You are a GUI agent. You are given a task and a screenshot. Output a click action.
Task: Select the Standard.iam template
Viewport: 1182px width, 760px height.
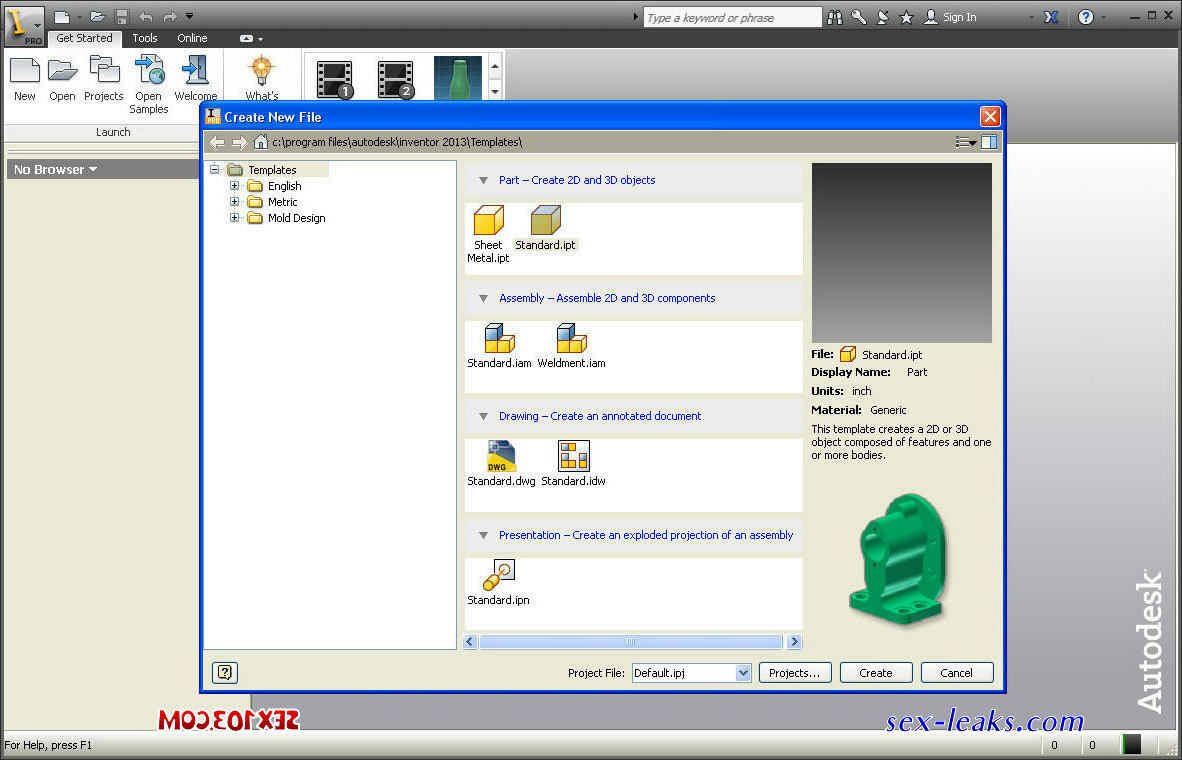point(499,346)
